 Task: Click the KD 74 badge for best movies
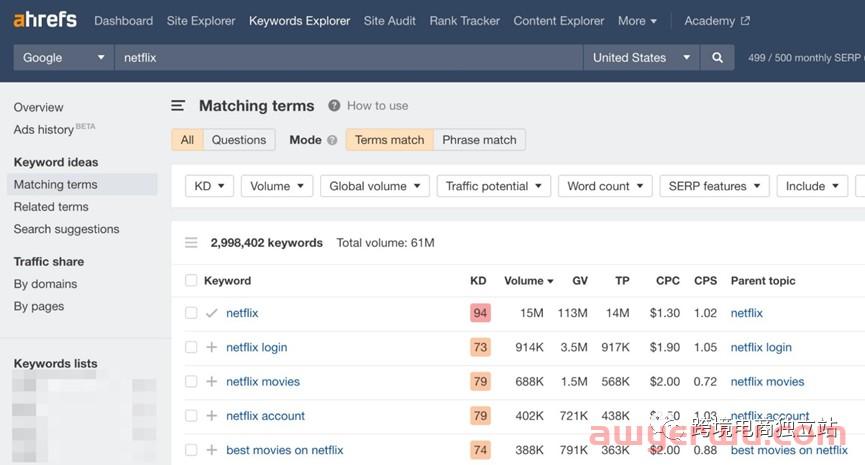[x=480, y=450]
